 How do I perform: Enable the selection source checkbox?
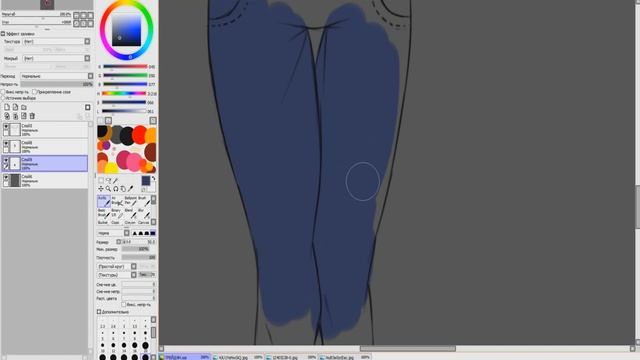[3, 98]
